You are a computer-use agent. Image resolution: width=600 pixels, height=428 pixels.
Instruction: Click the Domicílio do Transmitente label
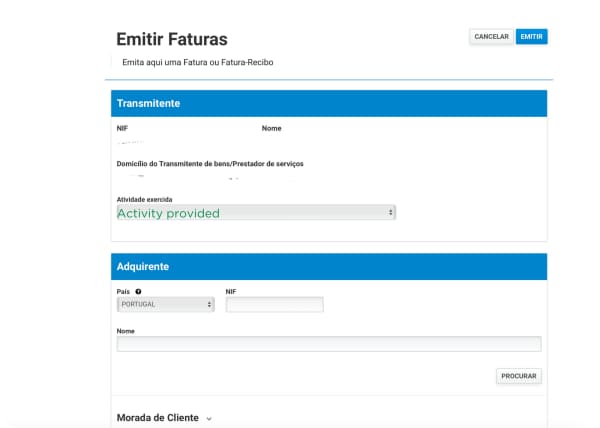(210, 164)
